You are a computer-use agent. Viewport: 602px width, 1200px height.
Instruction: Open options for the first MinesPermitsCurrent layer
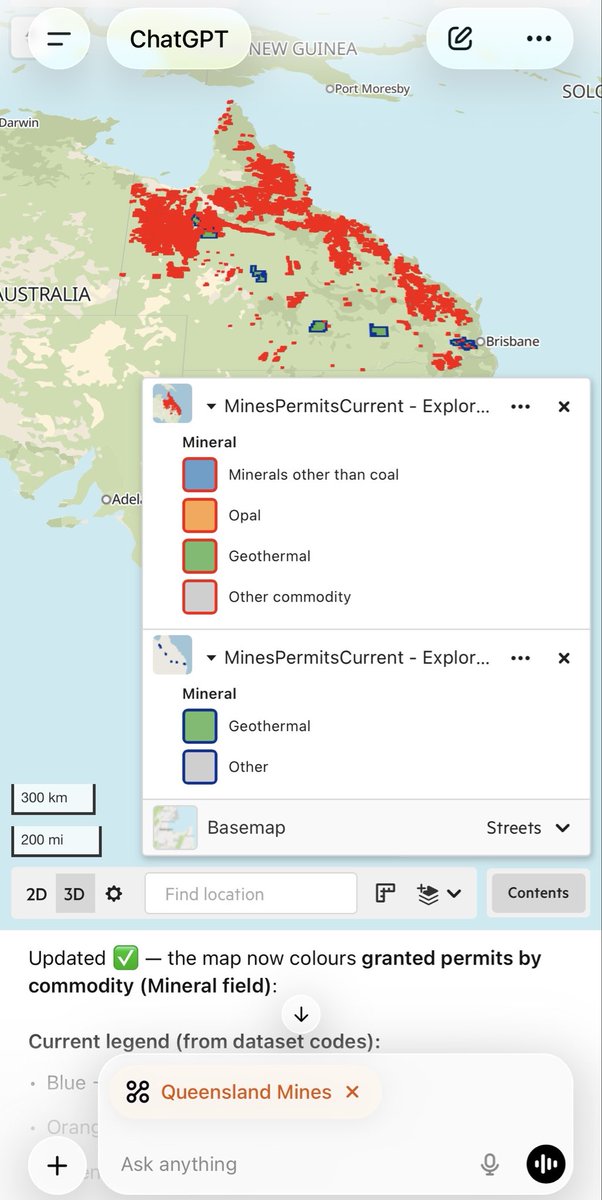[x=519, y=407]
